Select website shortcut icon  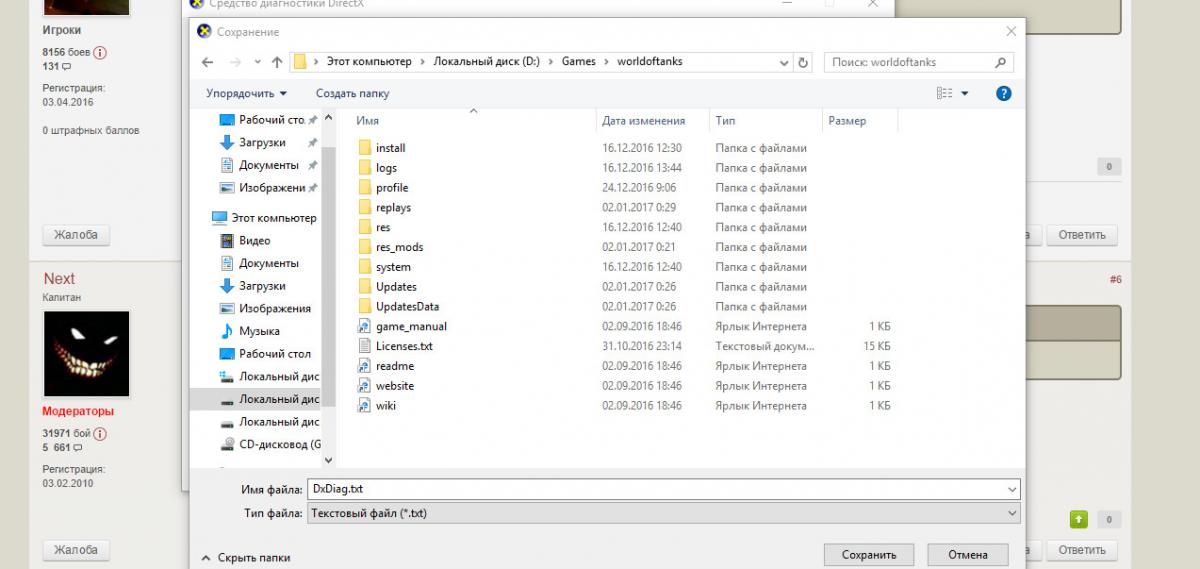tap(364, 386)
